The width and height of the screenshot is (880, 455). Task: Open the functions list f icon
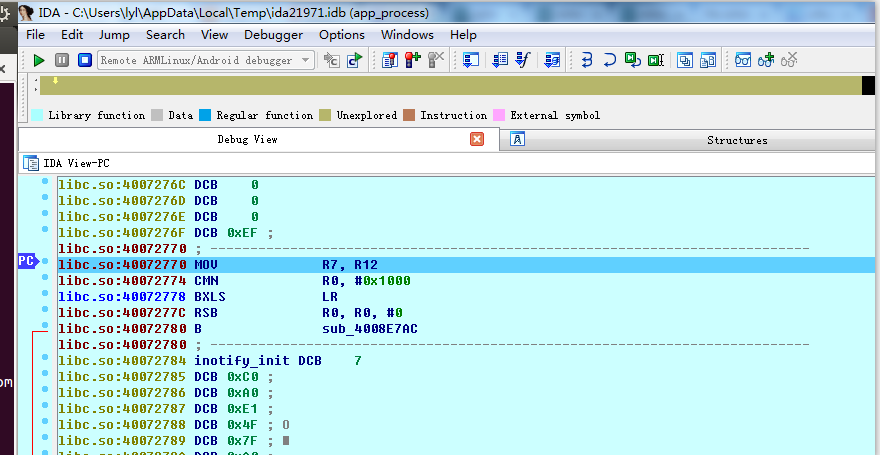tap(523, 60)
